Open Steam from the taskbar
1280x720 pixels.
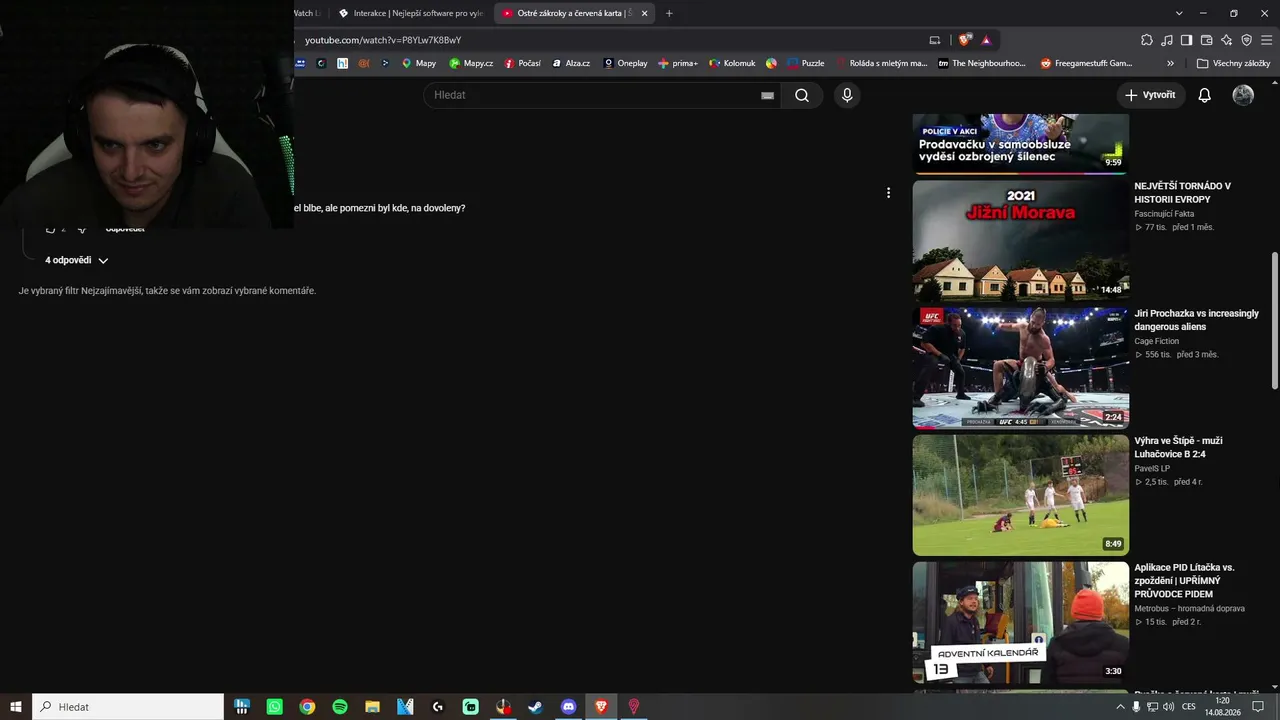[x=536, y=706]
